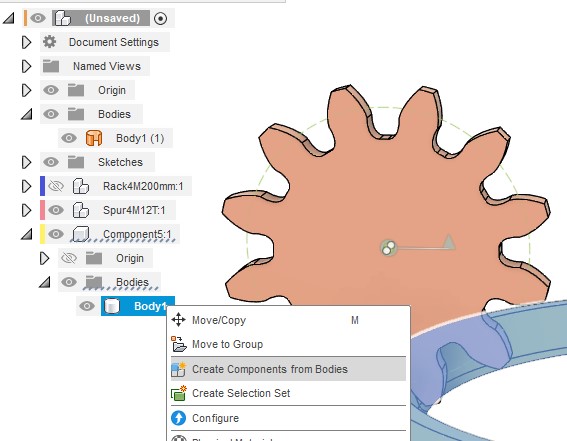The height and width of the screenshot is (441, 567).
Task: Click the Move/Copy cross-arrows icon
Action: coord(179,320)
